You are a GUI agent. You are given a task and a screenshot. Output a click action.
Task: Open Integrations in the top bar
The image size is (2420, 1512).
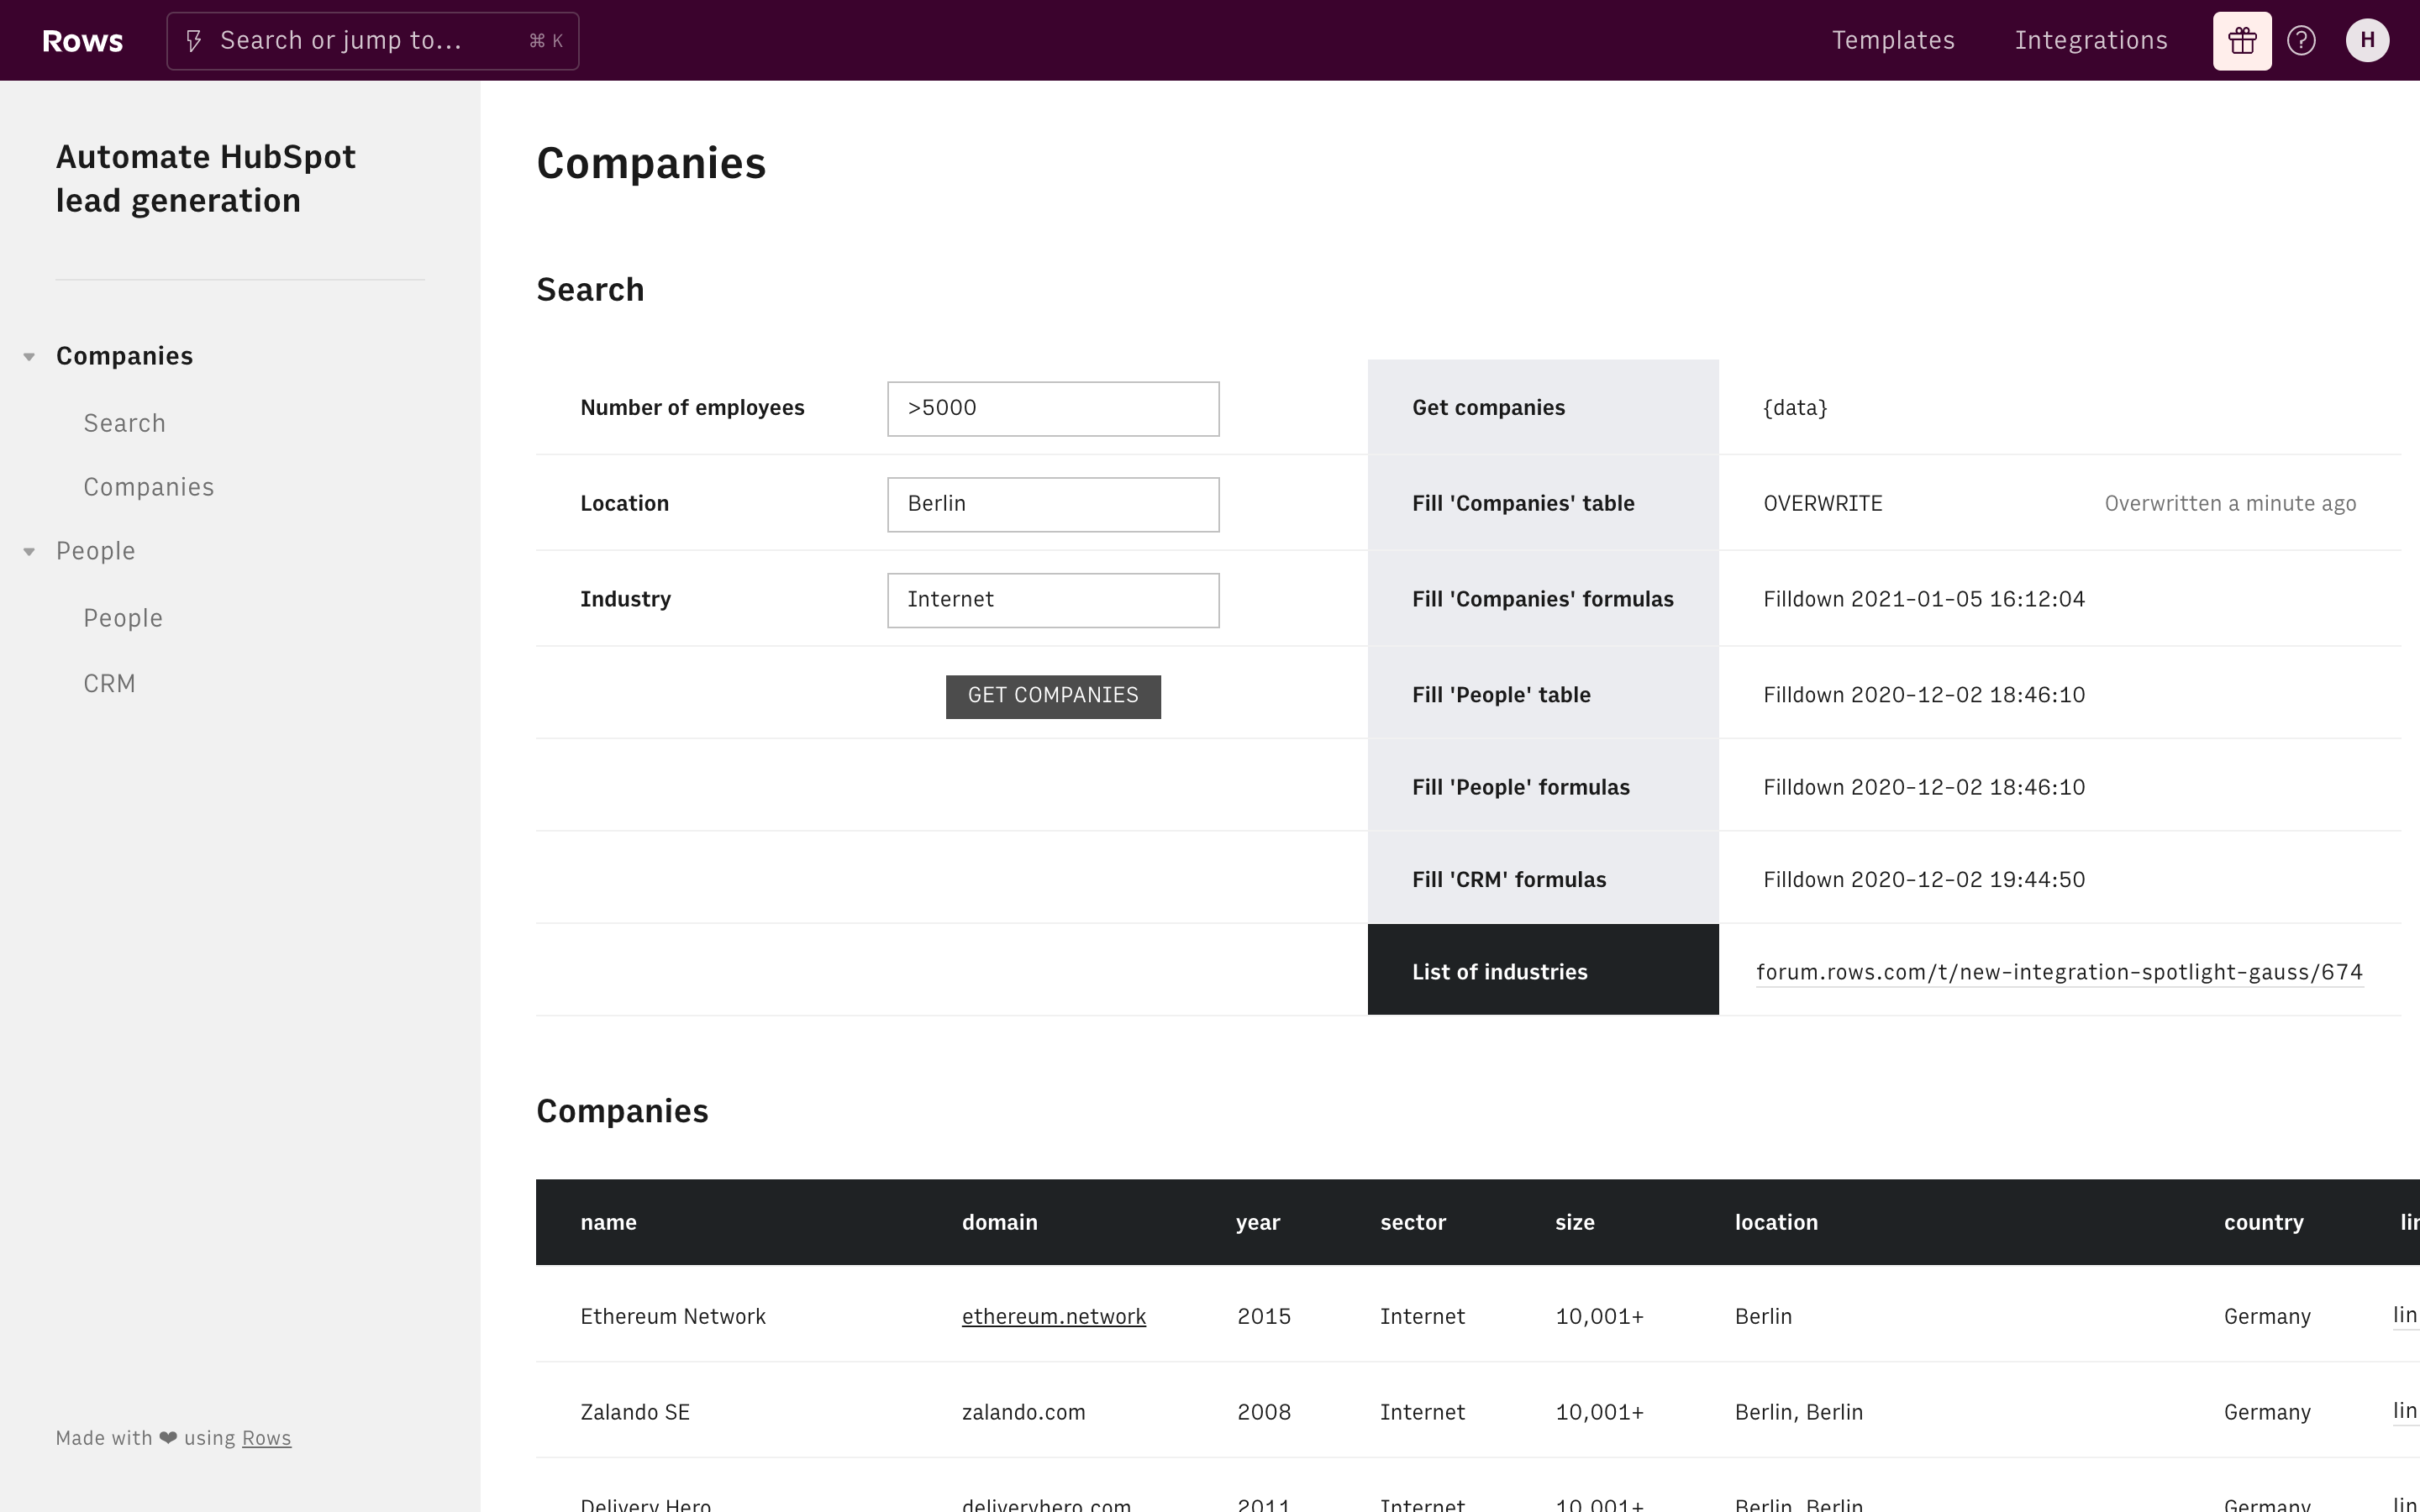2091,41
